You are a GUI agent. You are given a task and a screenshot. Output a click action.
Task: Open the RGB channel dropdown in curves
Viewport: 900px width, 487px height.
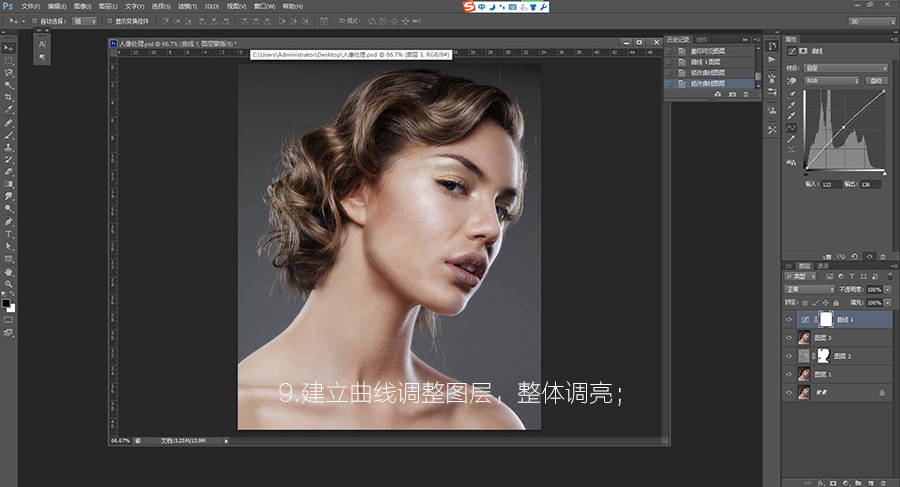[834, 80]
